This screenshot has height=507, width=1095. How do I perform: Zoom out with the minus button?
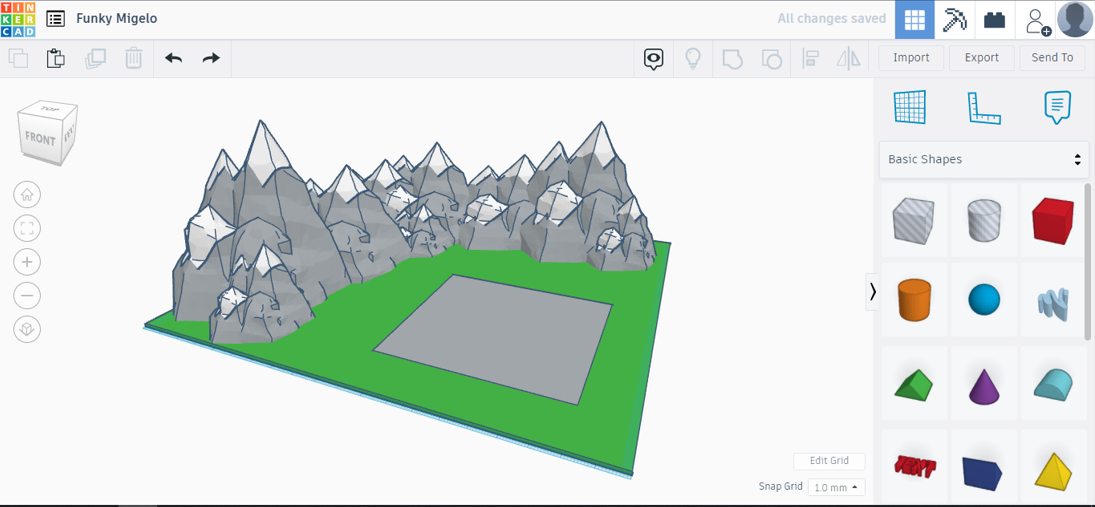27,295
